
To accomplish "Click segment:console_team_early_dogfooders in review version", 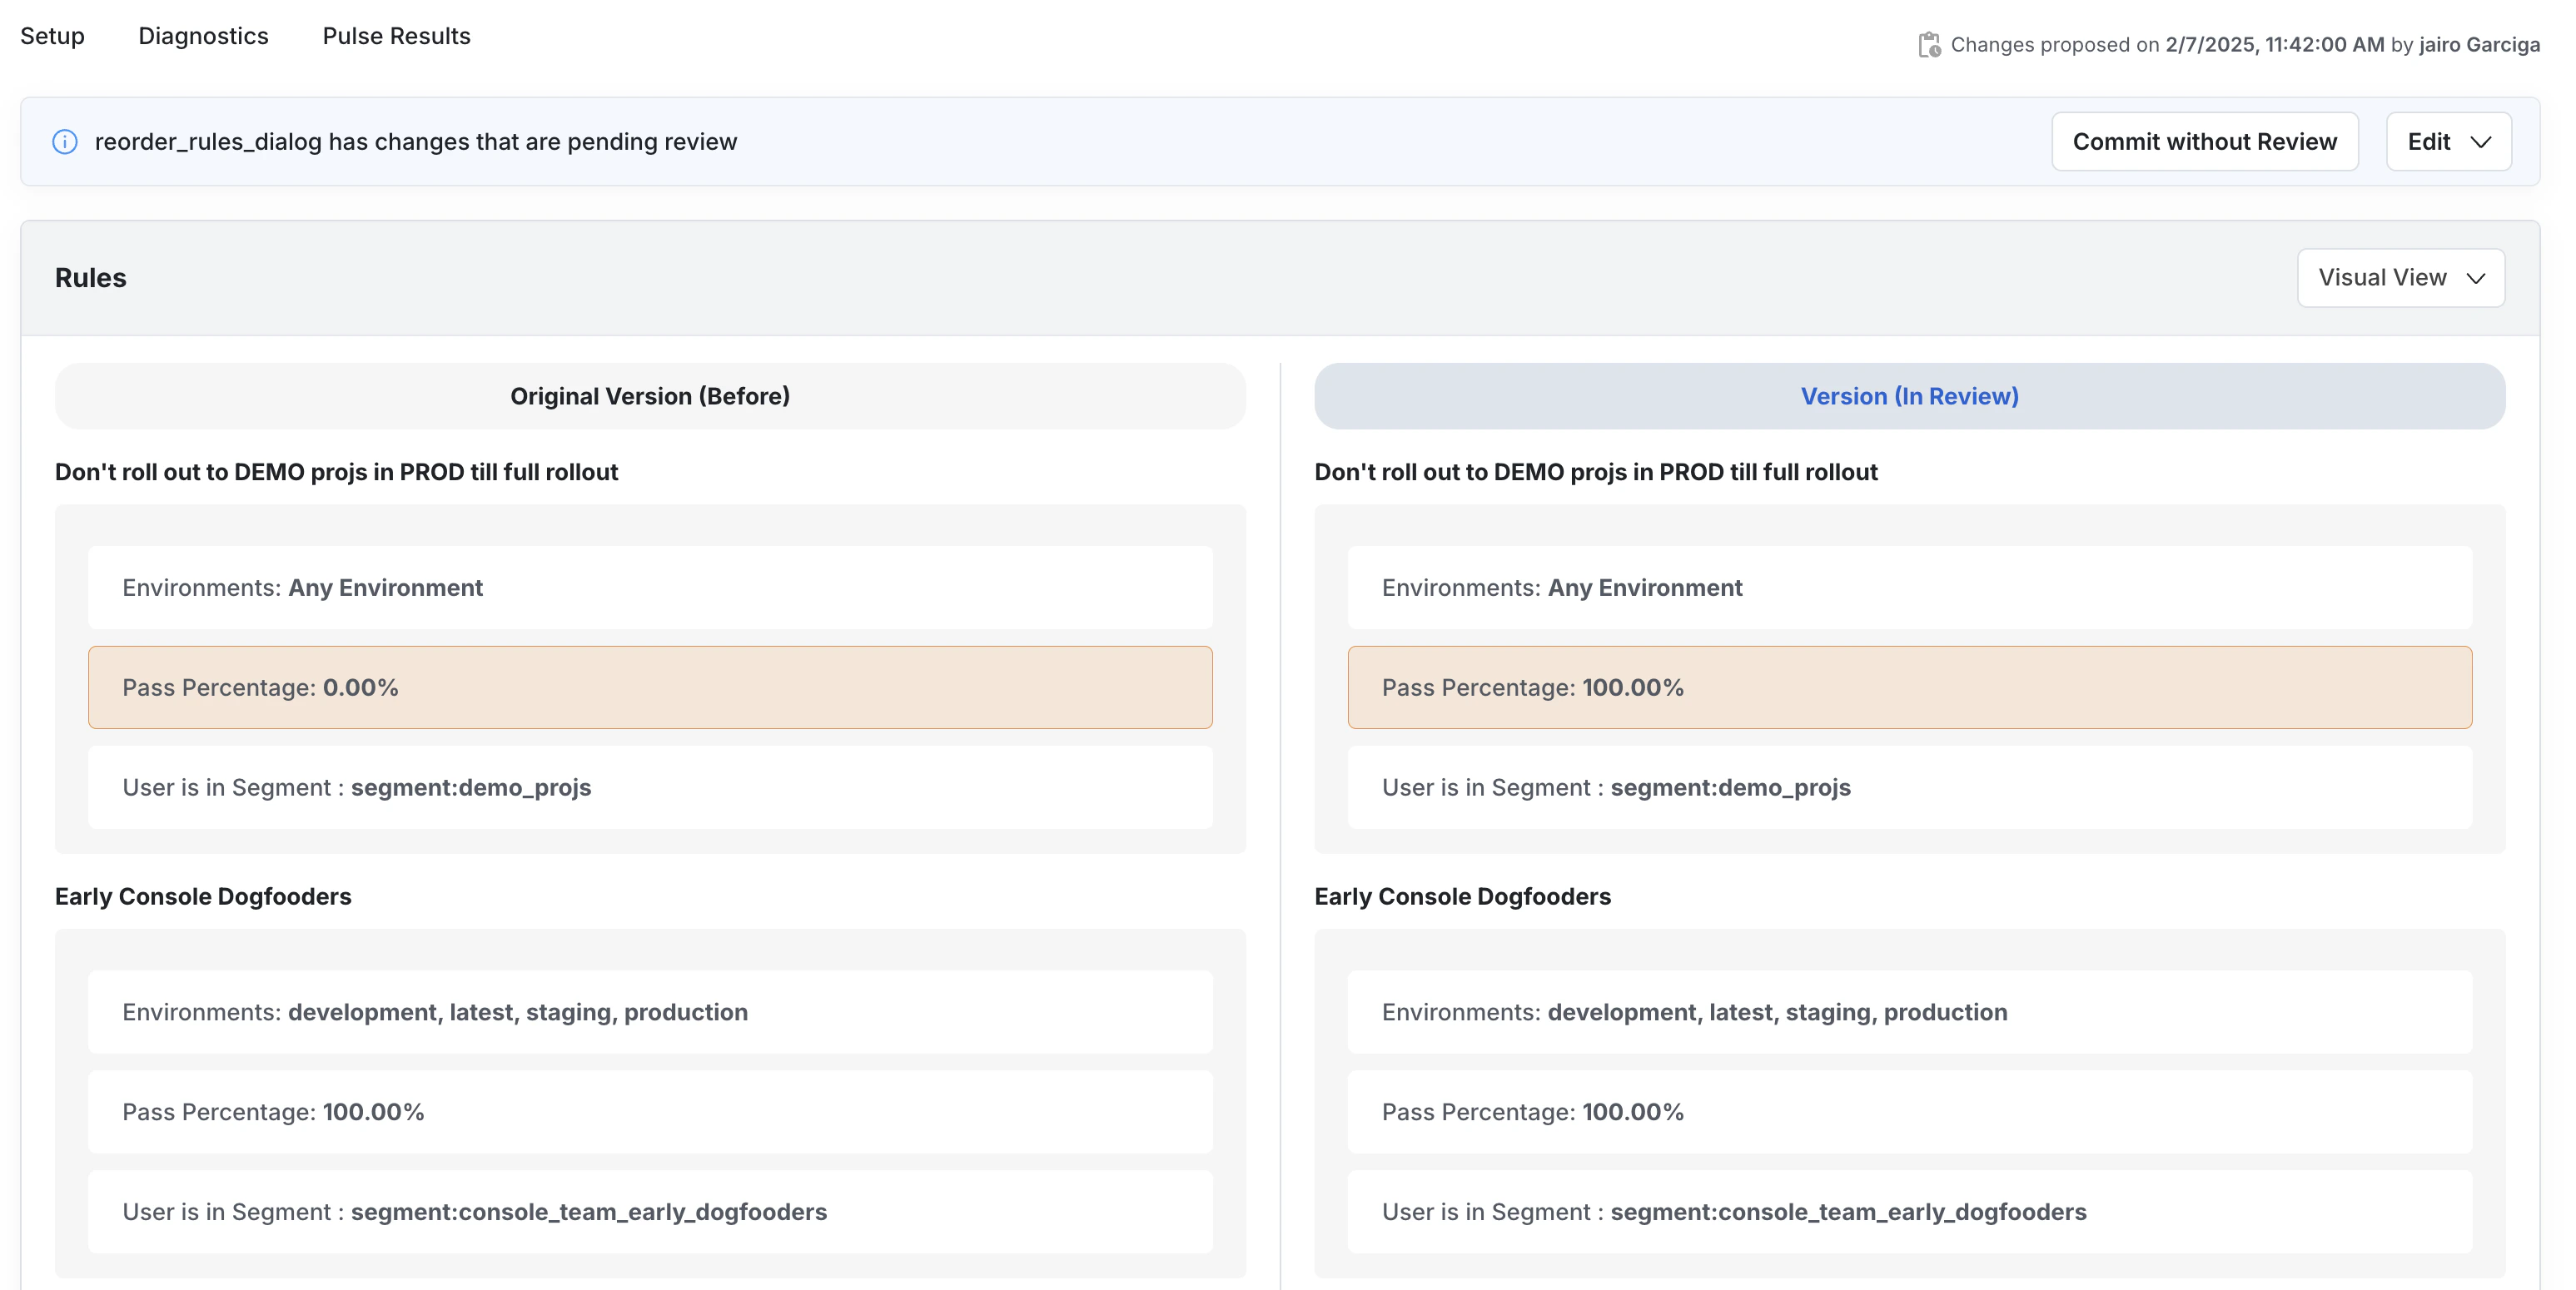I will (x=1848, y=1212).
